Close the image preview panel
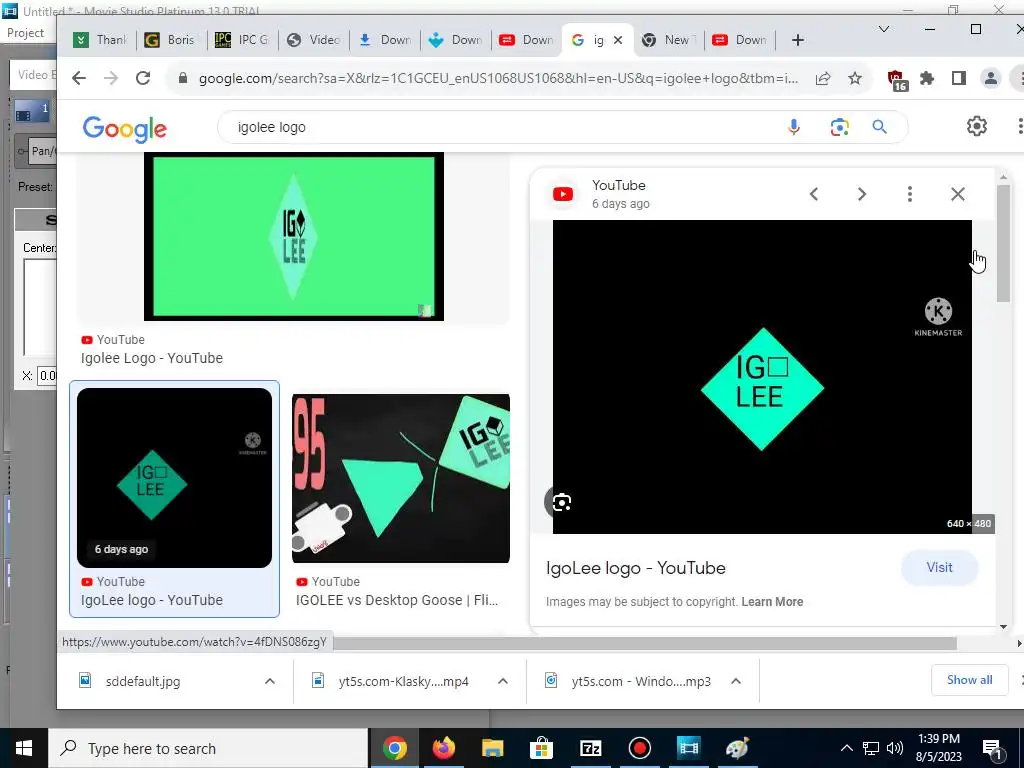 [x=957, y=194]
